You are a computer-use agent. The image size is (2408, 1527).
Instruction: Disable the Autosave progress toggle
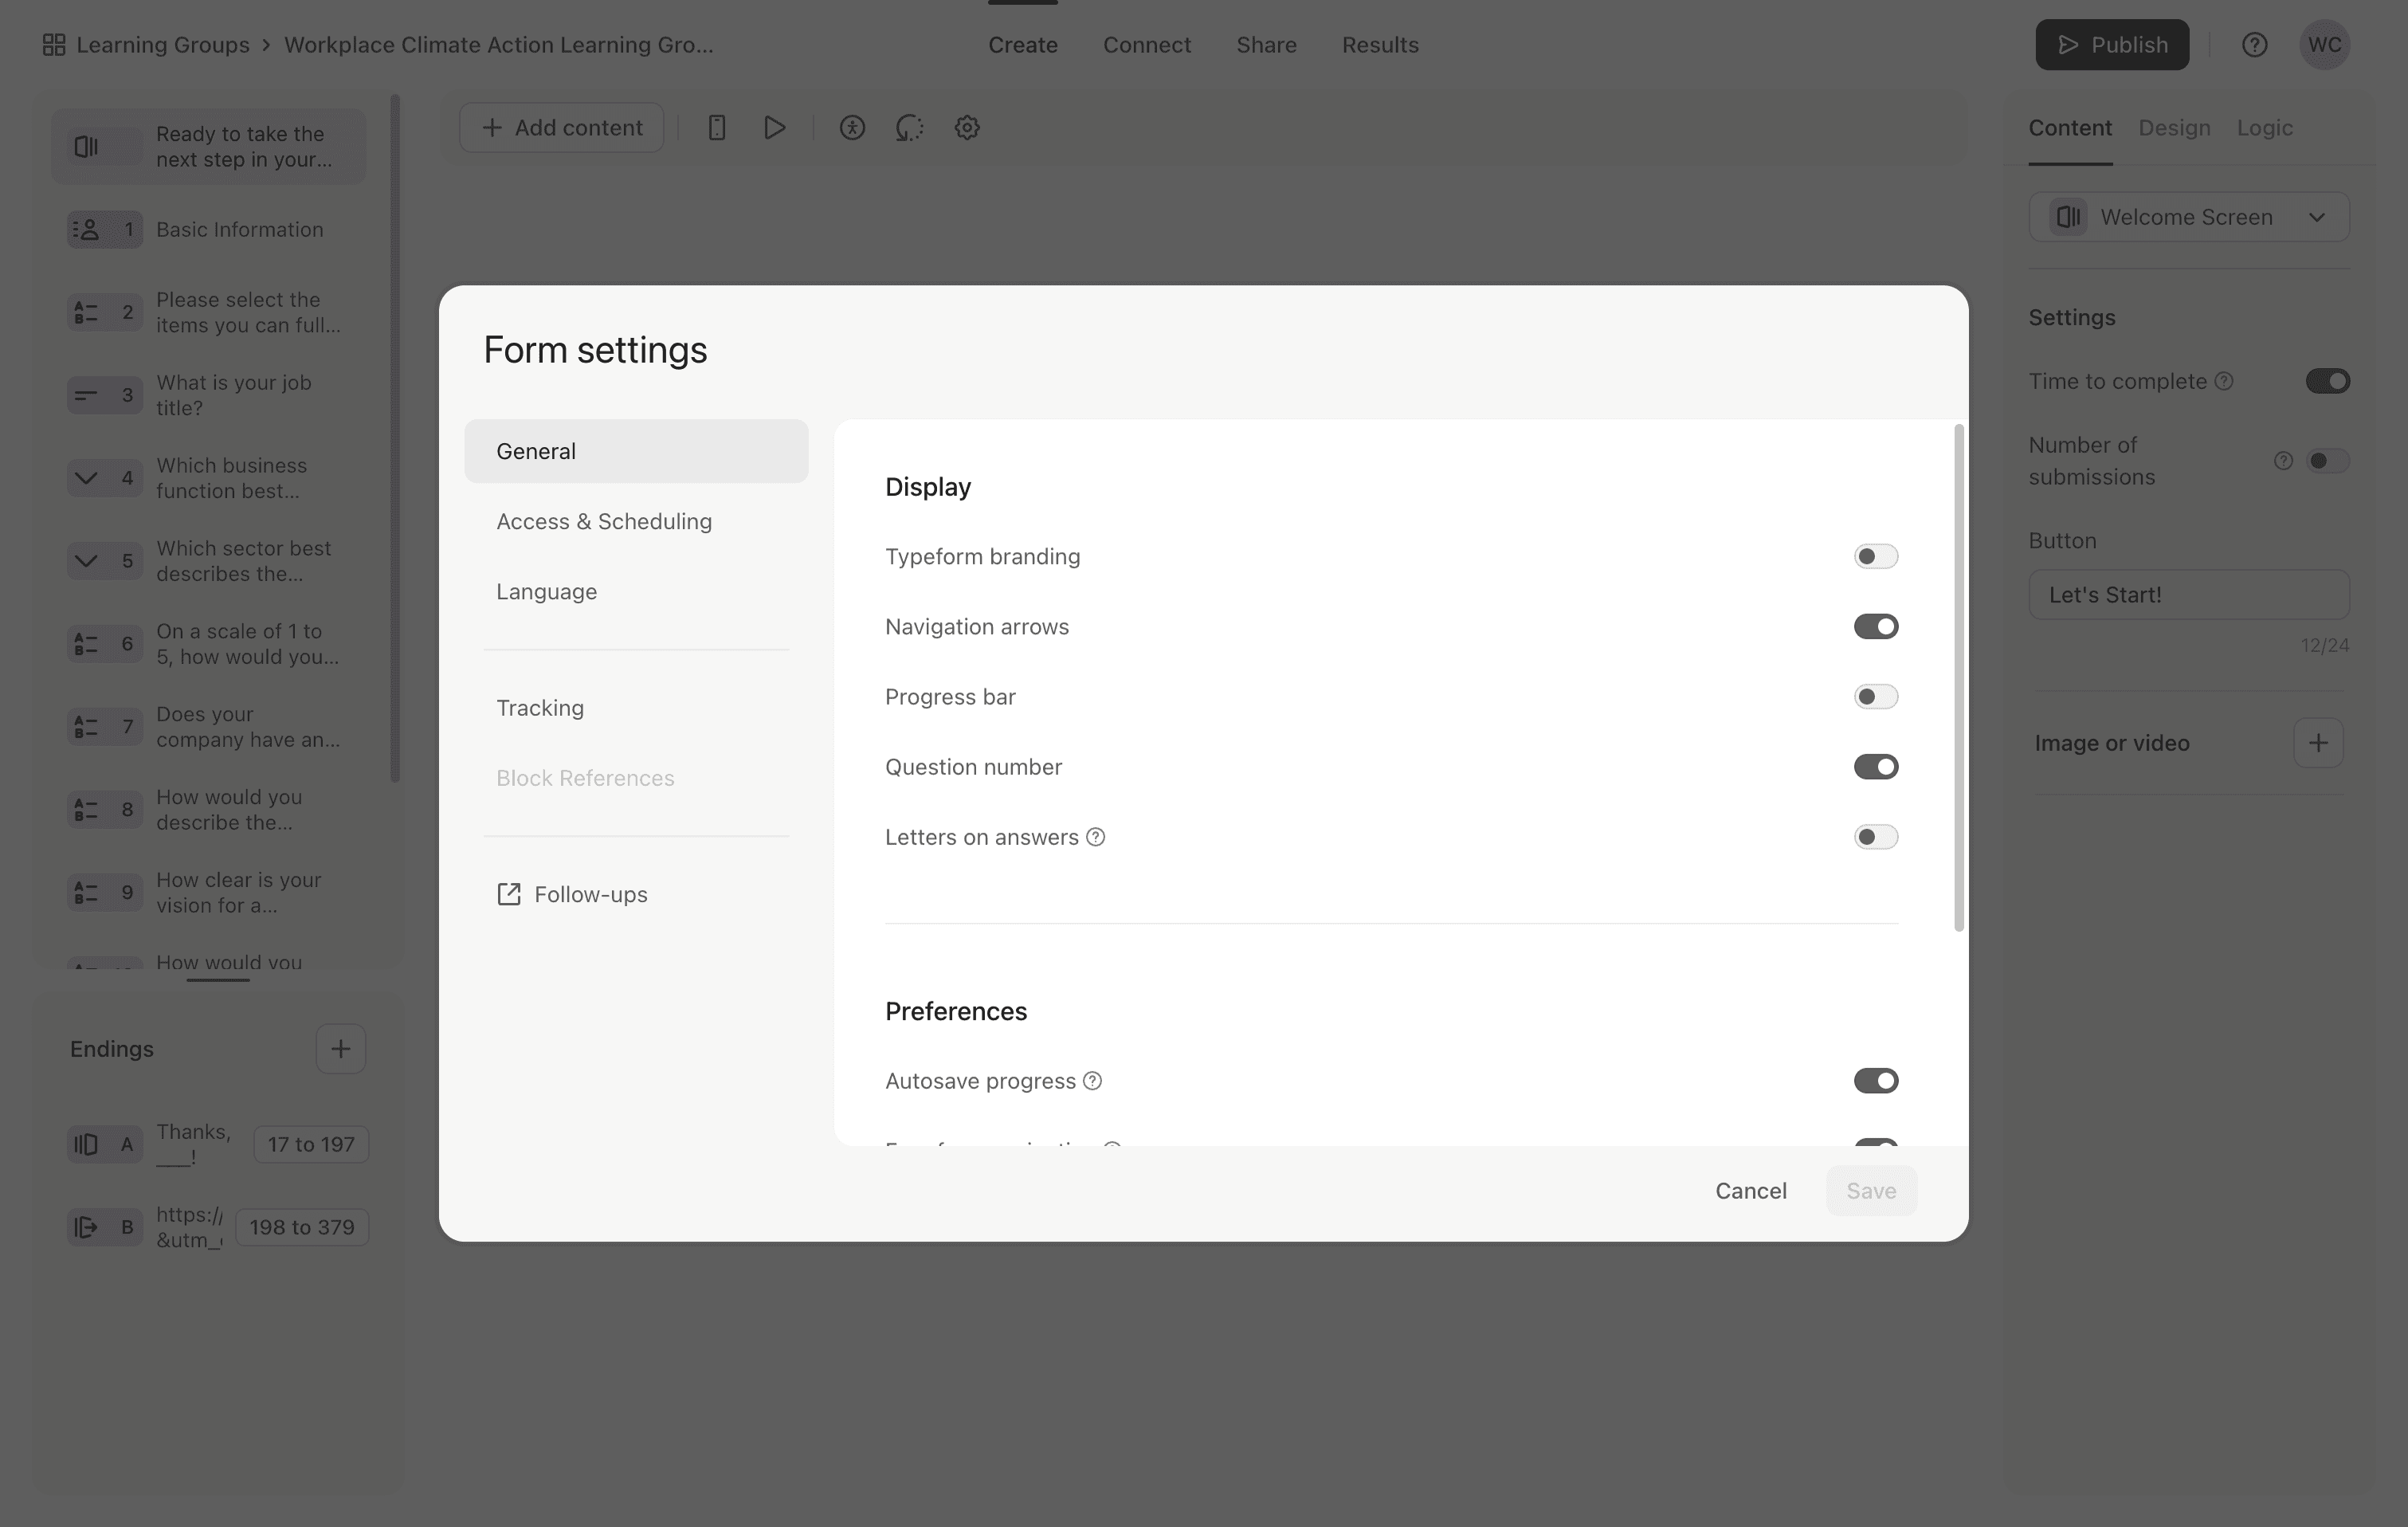tap(1875, 1081)
